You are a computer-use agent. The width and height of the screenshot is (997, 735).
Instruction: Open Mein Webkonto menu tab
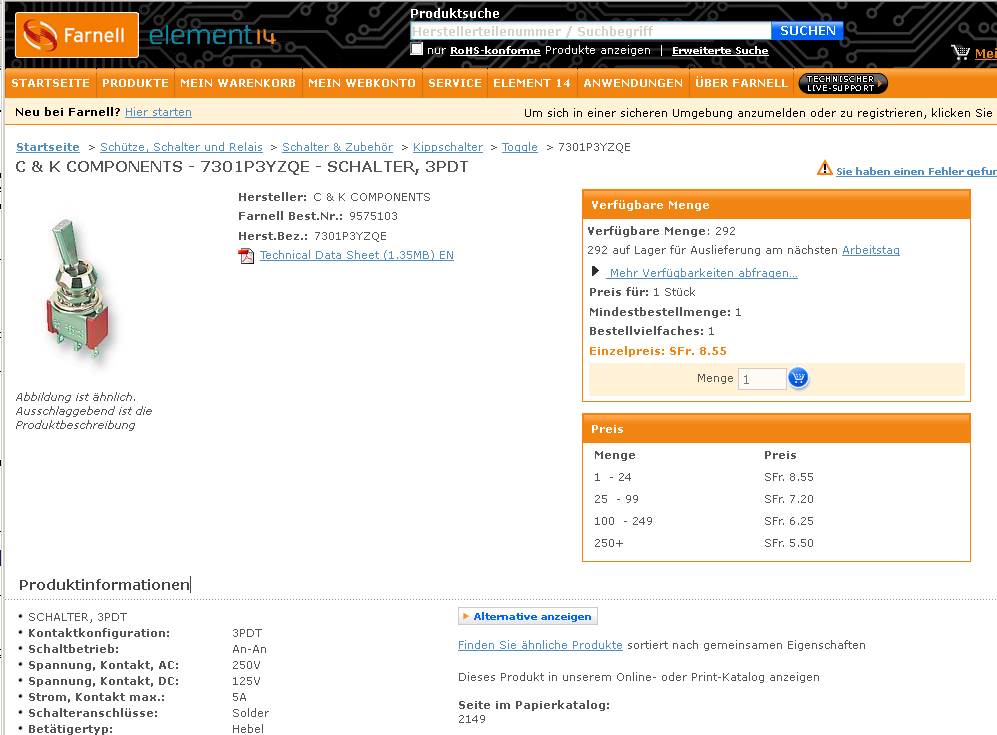(x=362, y=83)
